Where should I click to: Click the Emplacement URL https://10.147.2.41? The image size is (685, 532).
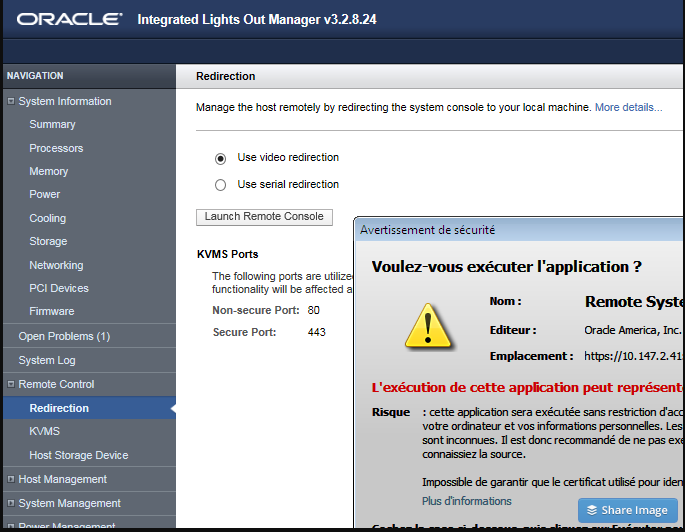633,356
